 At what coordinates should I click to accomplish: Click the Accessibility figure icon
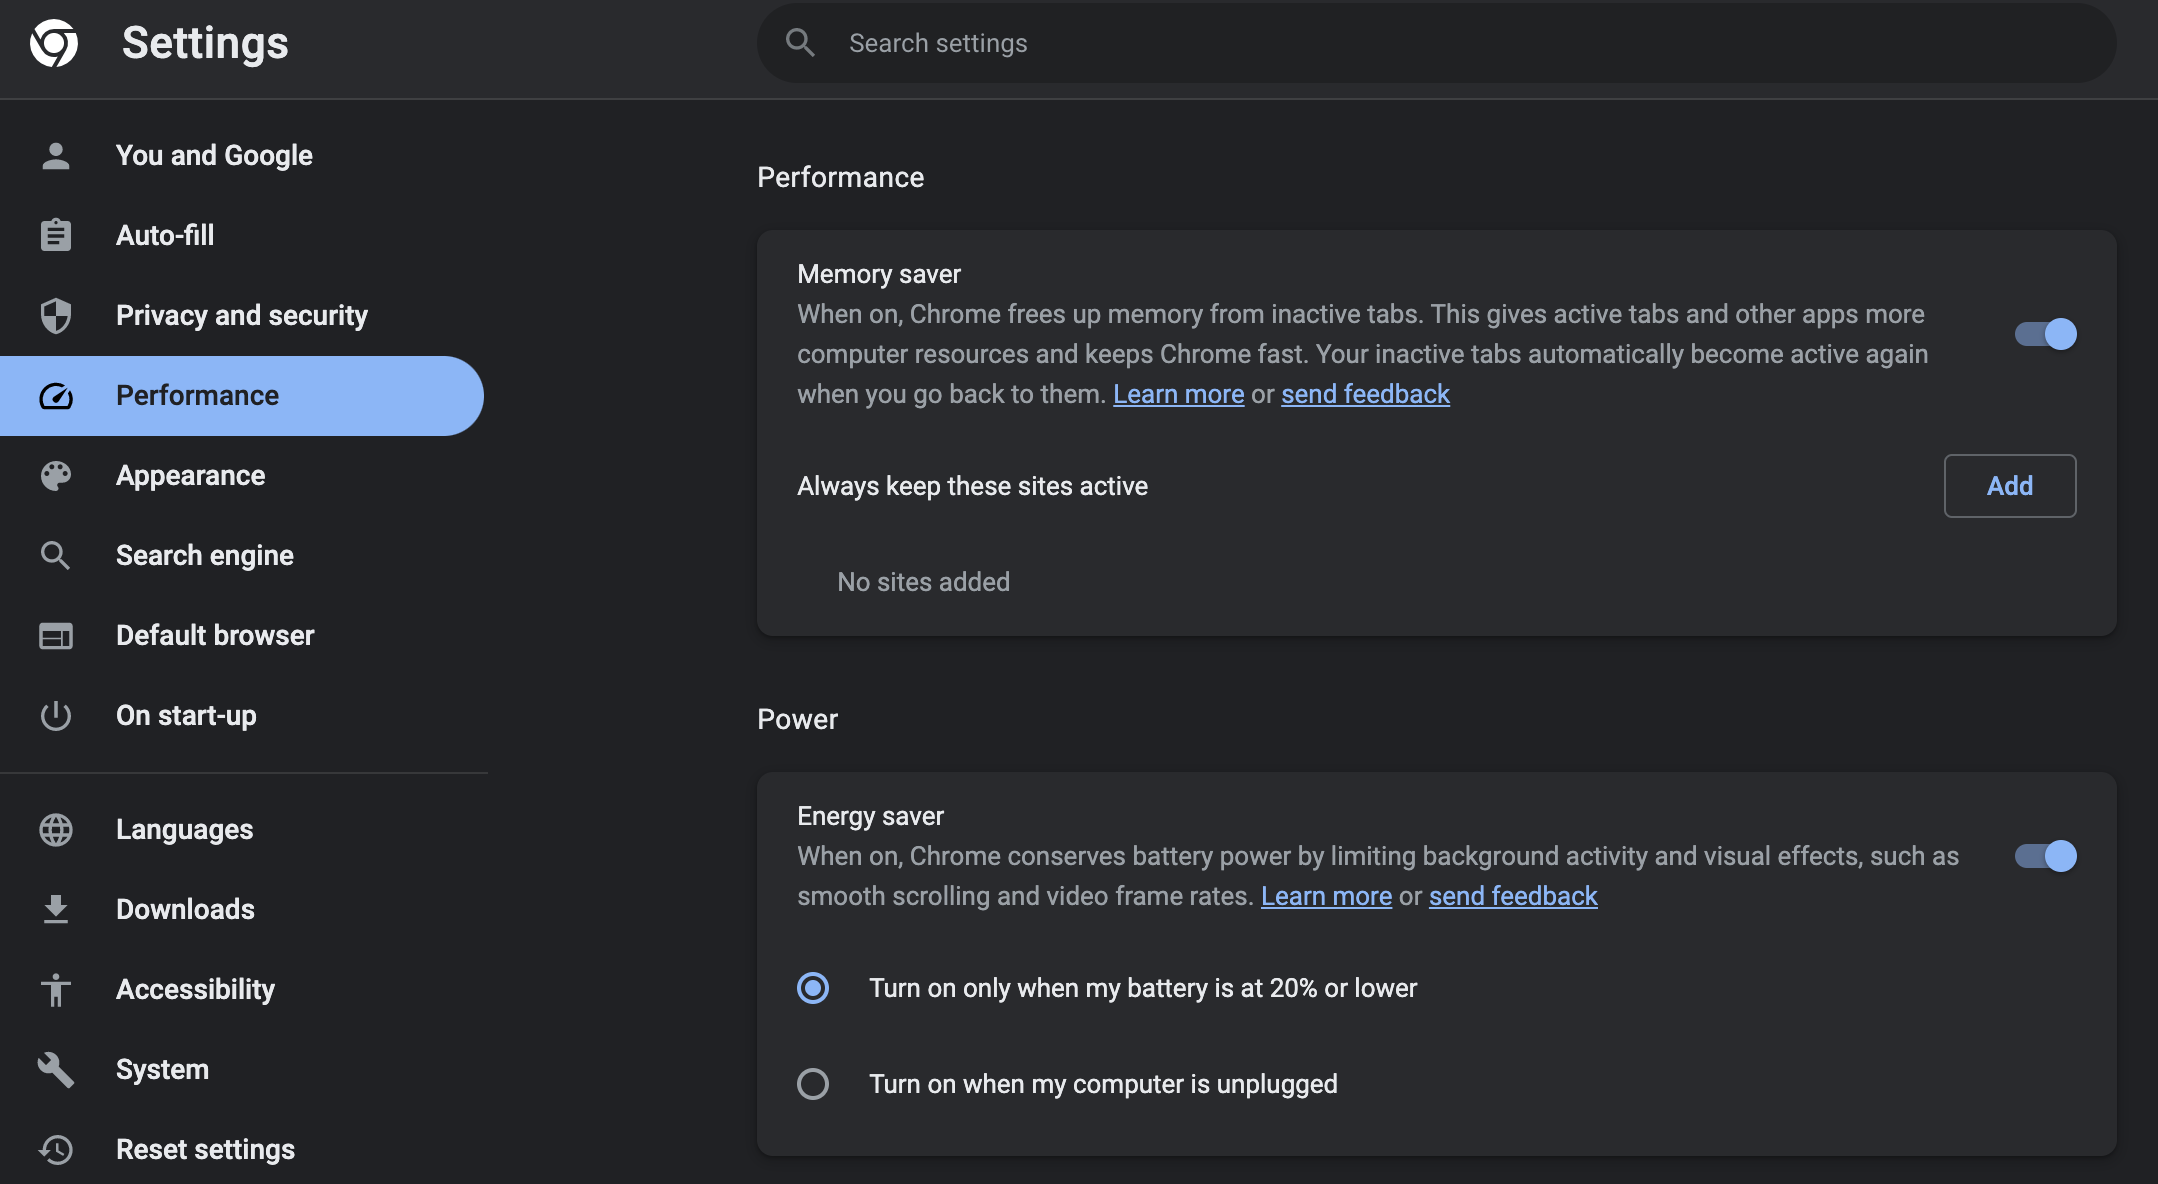pos(56,989)
